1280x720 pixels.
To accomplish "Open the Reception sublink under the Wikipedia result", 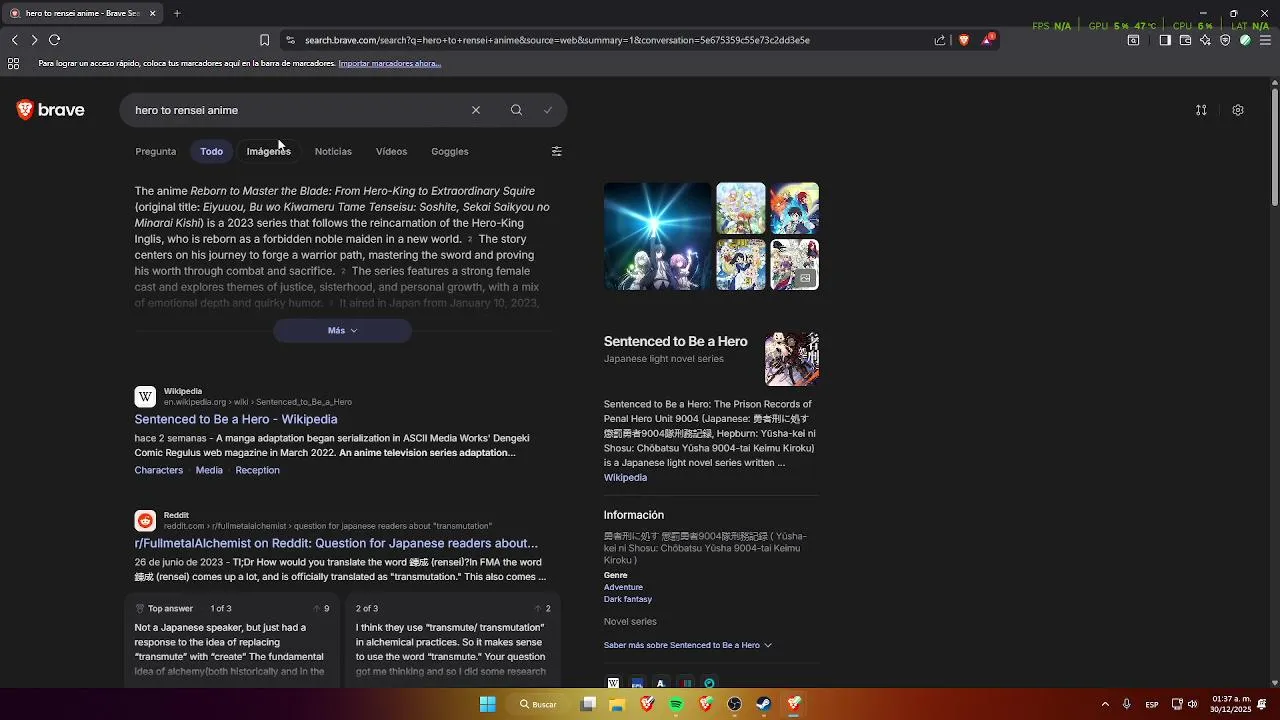I will (257, 470).
